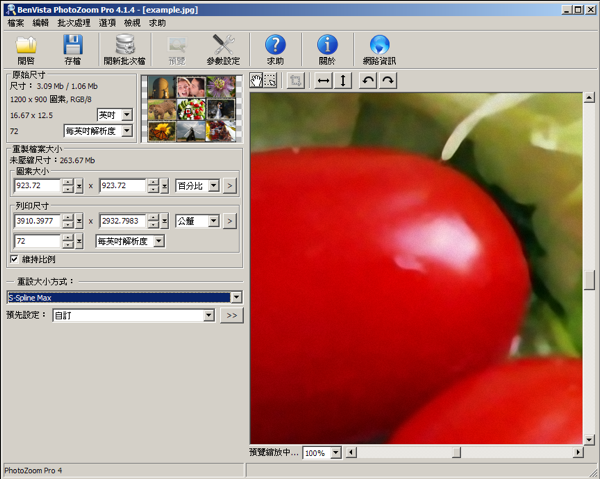Open the 英吋 unit dropdown
Screen dimensions: 600x479
click(127, 114)
